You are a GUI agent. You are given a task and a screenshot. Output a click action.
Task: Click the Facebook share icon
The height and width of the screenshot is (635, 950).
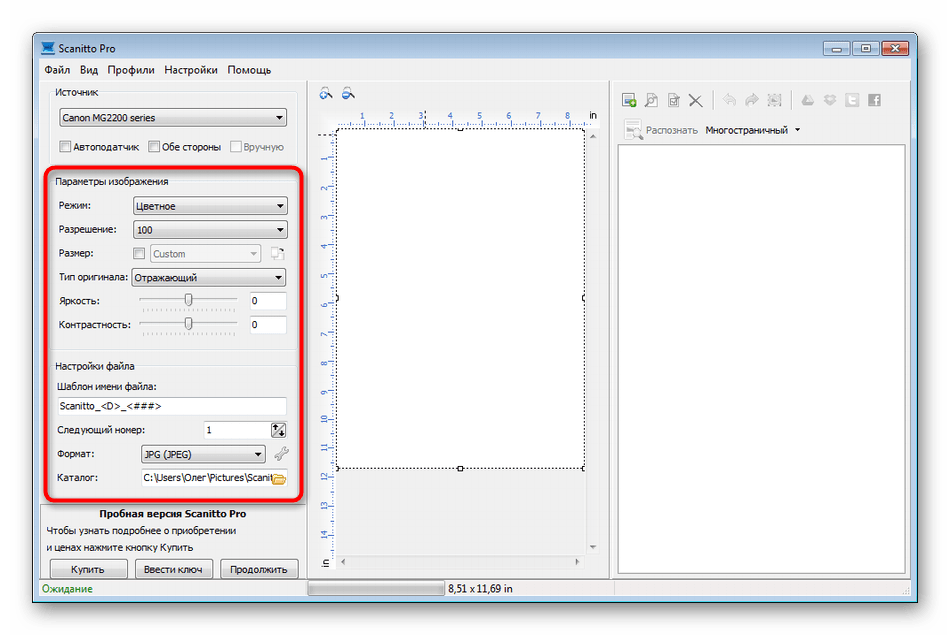pyautogui.click(x=874, y=100)
